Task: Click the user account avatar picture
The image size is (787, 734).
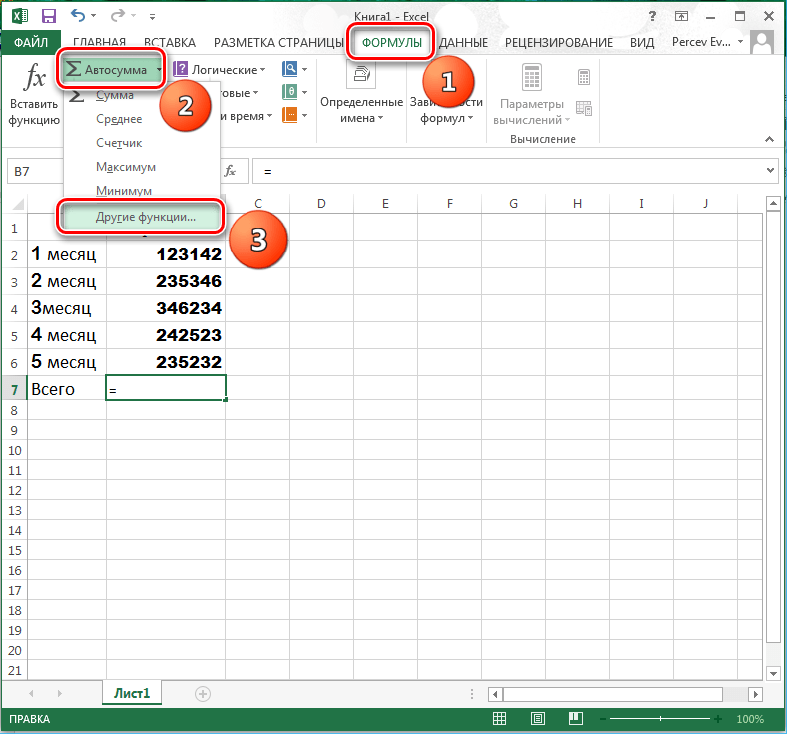Action: pos(762,42)
